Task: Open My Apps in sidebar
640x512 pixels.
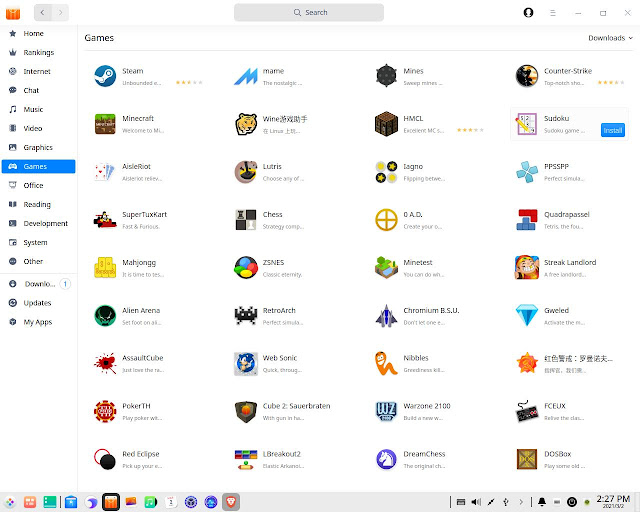Action: coord(38,322)
